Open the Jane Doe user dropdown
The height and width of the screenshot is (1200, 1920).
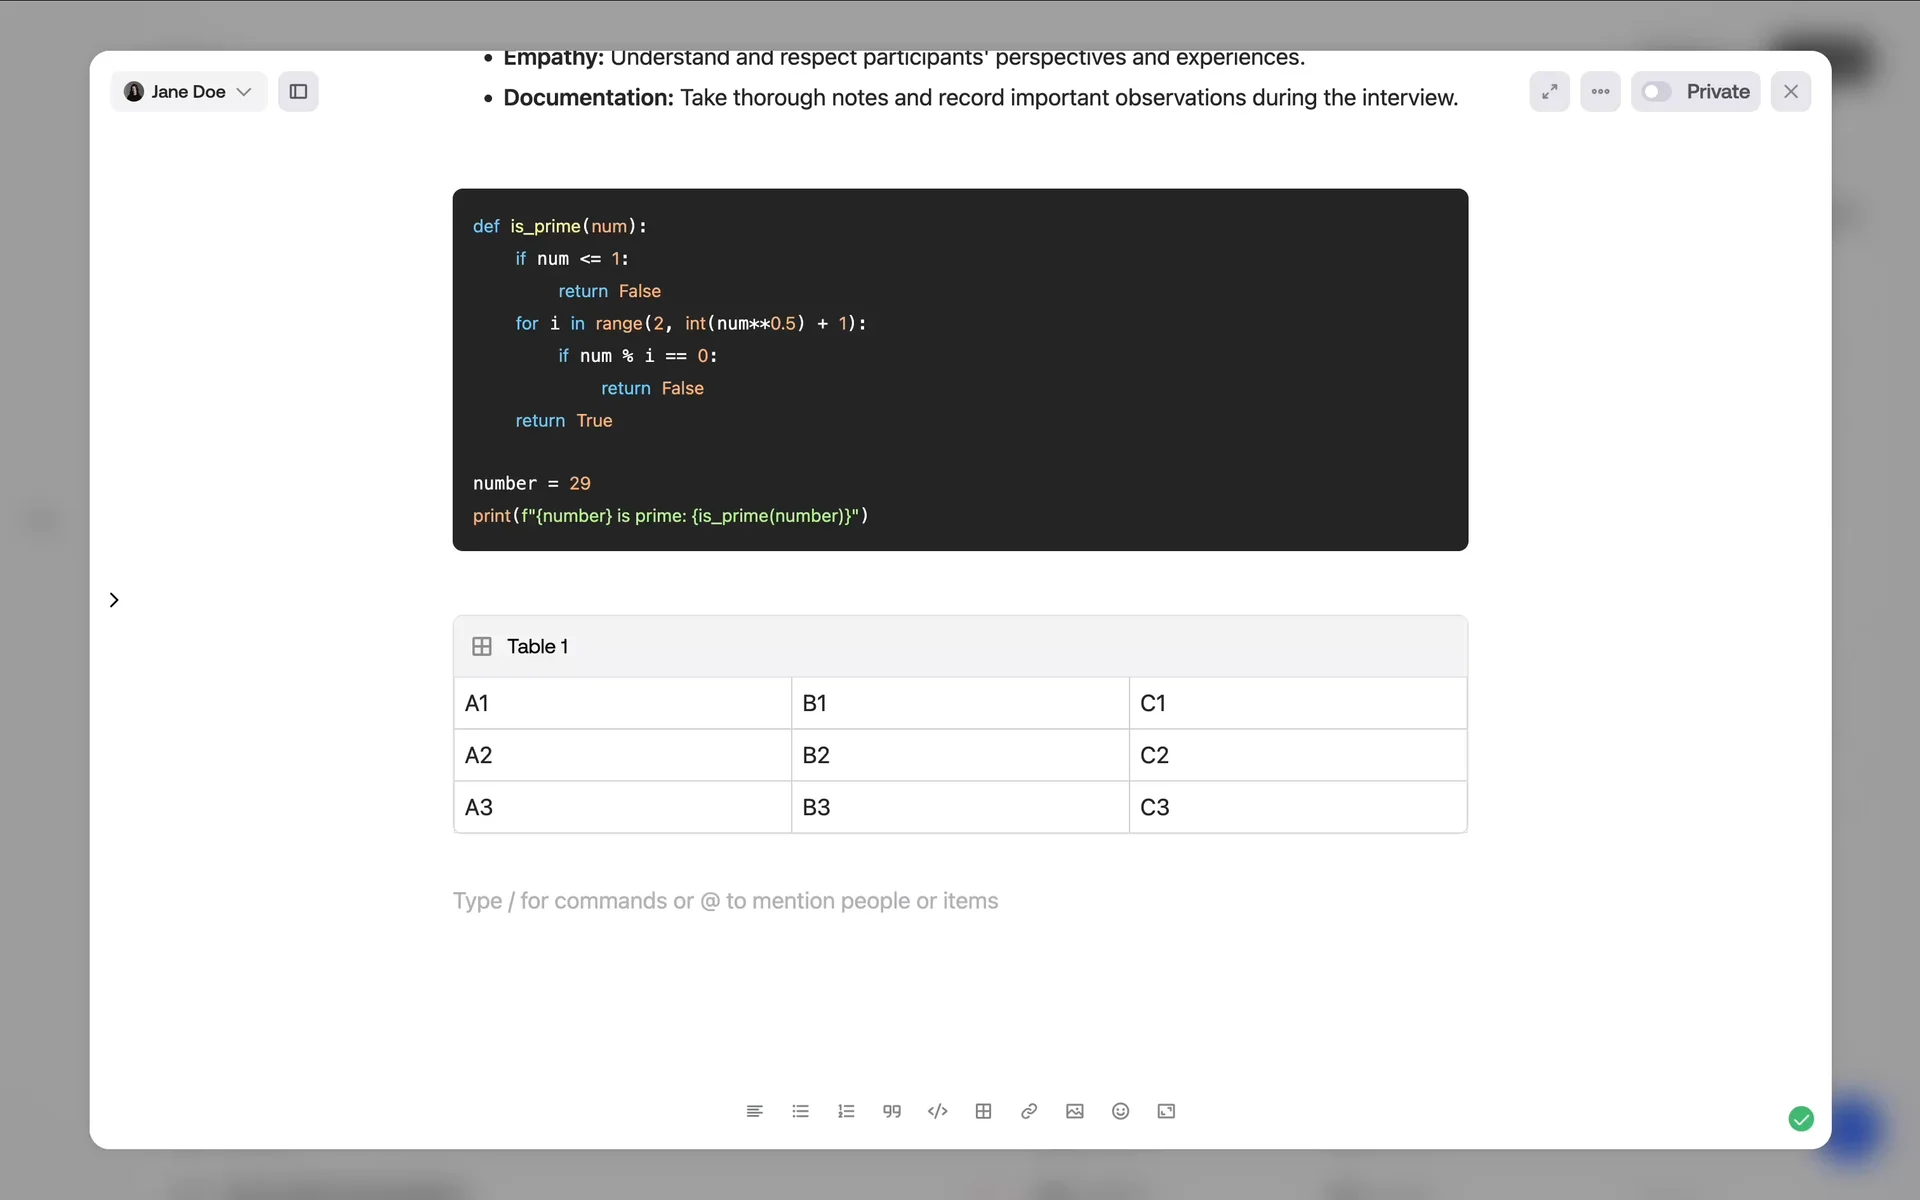pyautogui.click(x=188, y=92)
